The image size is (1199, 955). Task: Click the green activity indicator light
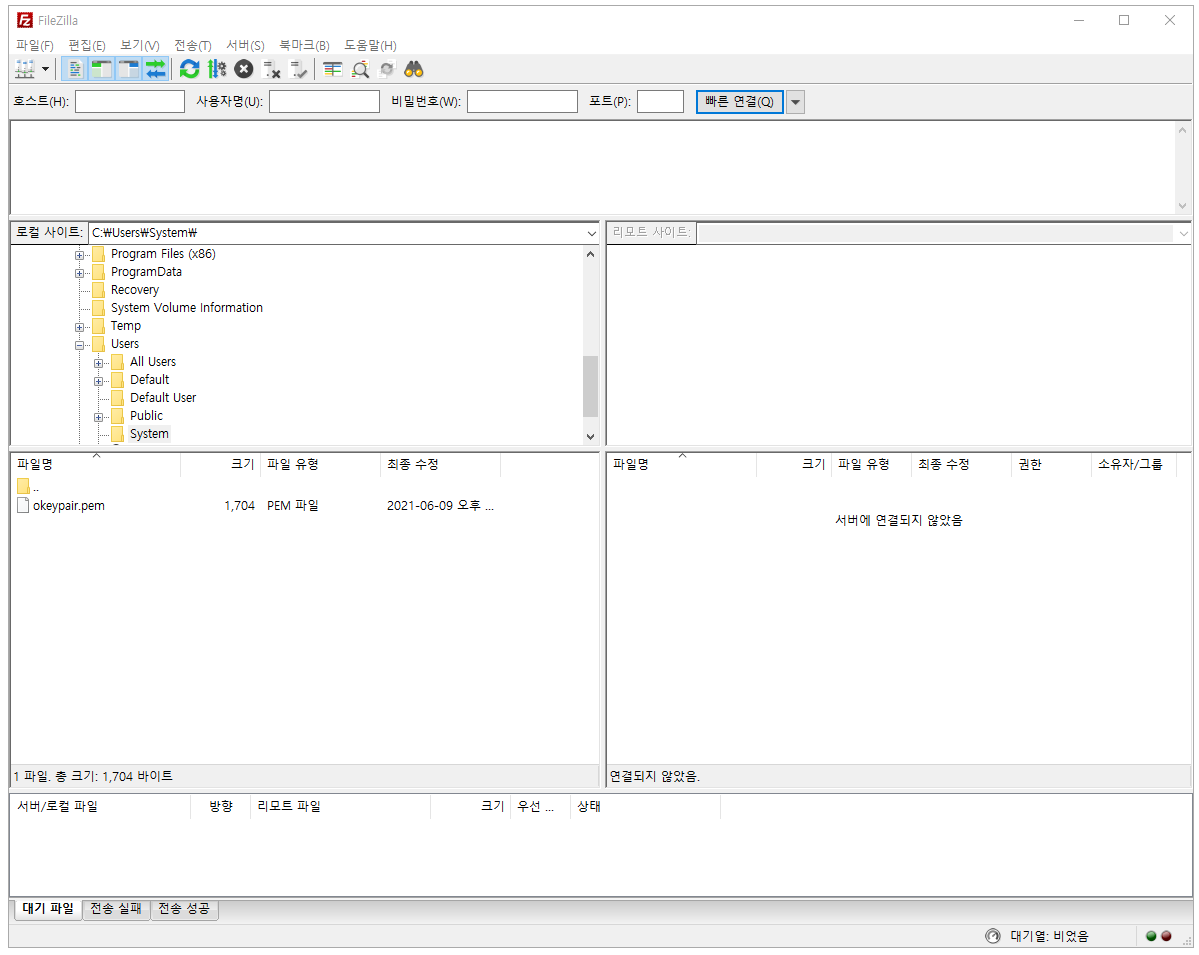click(x=1151, y=936)
